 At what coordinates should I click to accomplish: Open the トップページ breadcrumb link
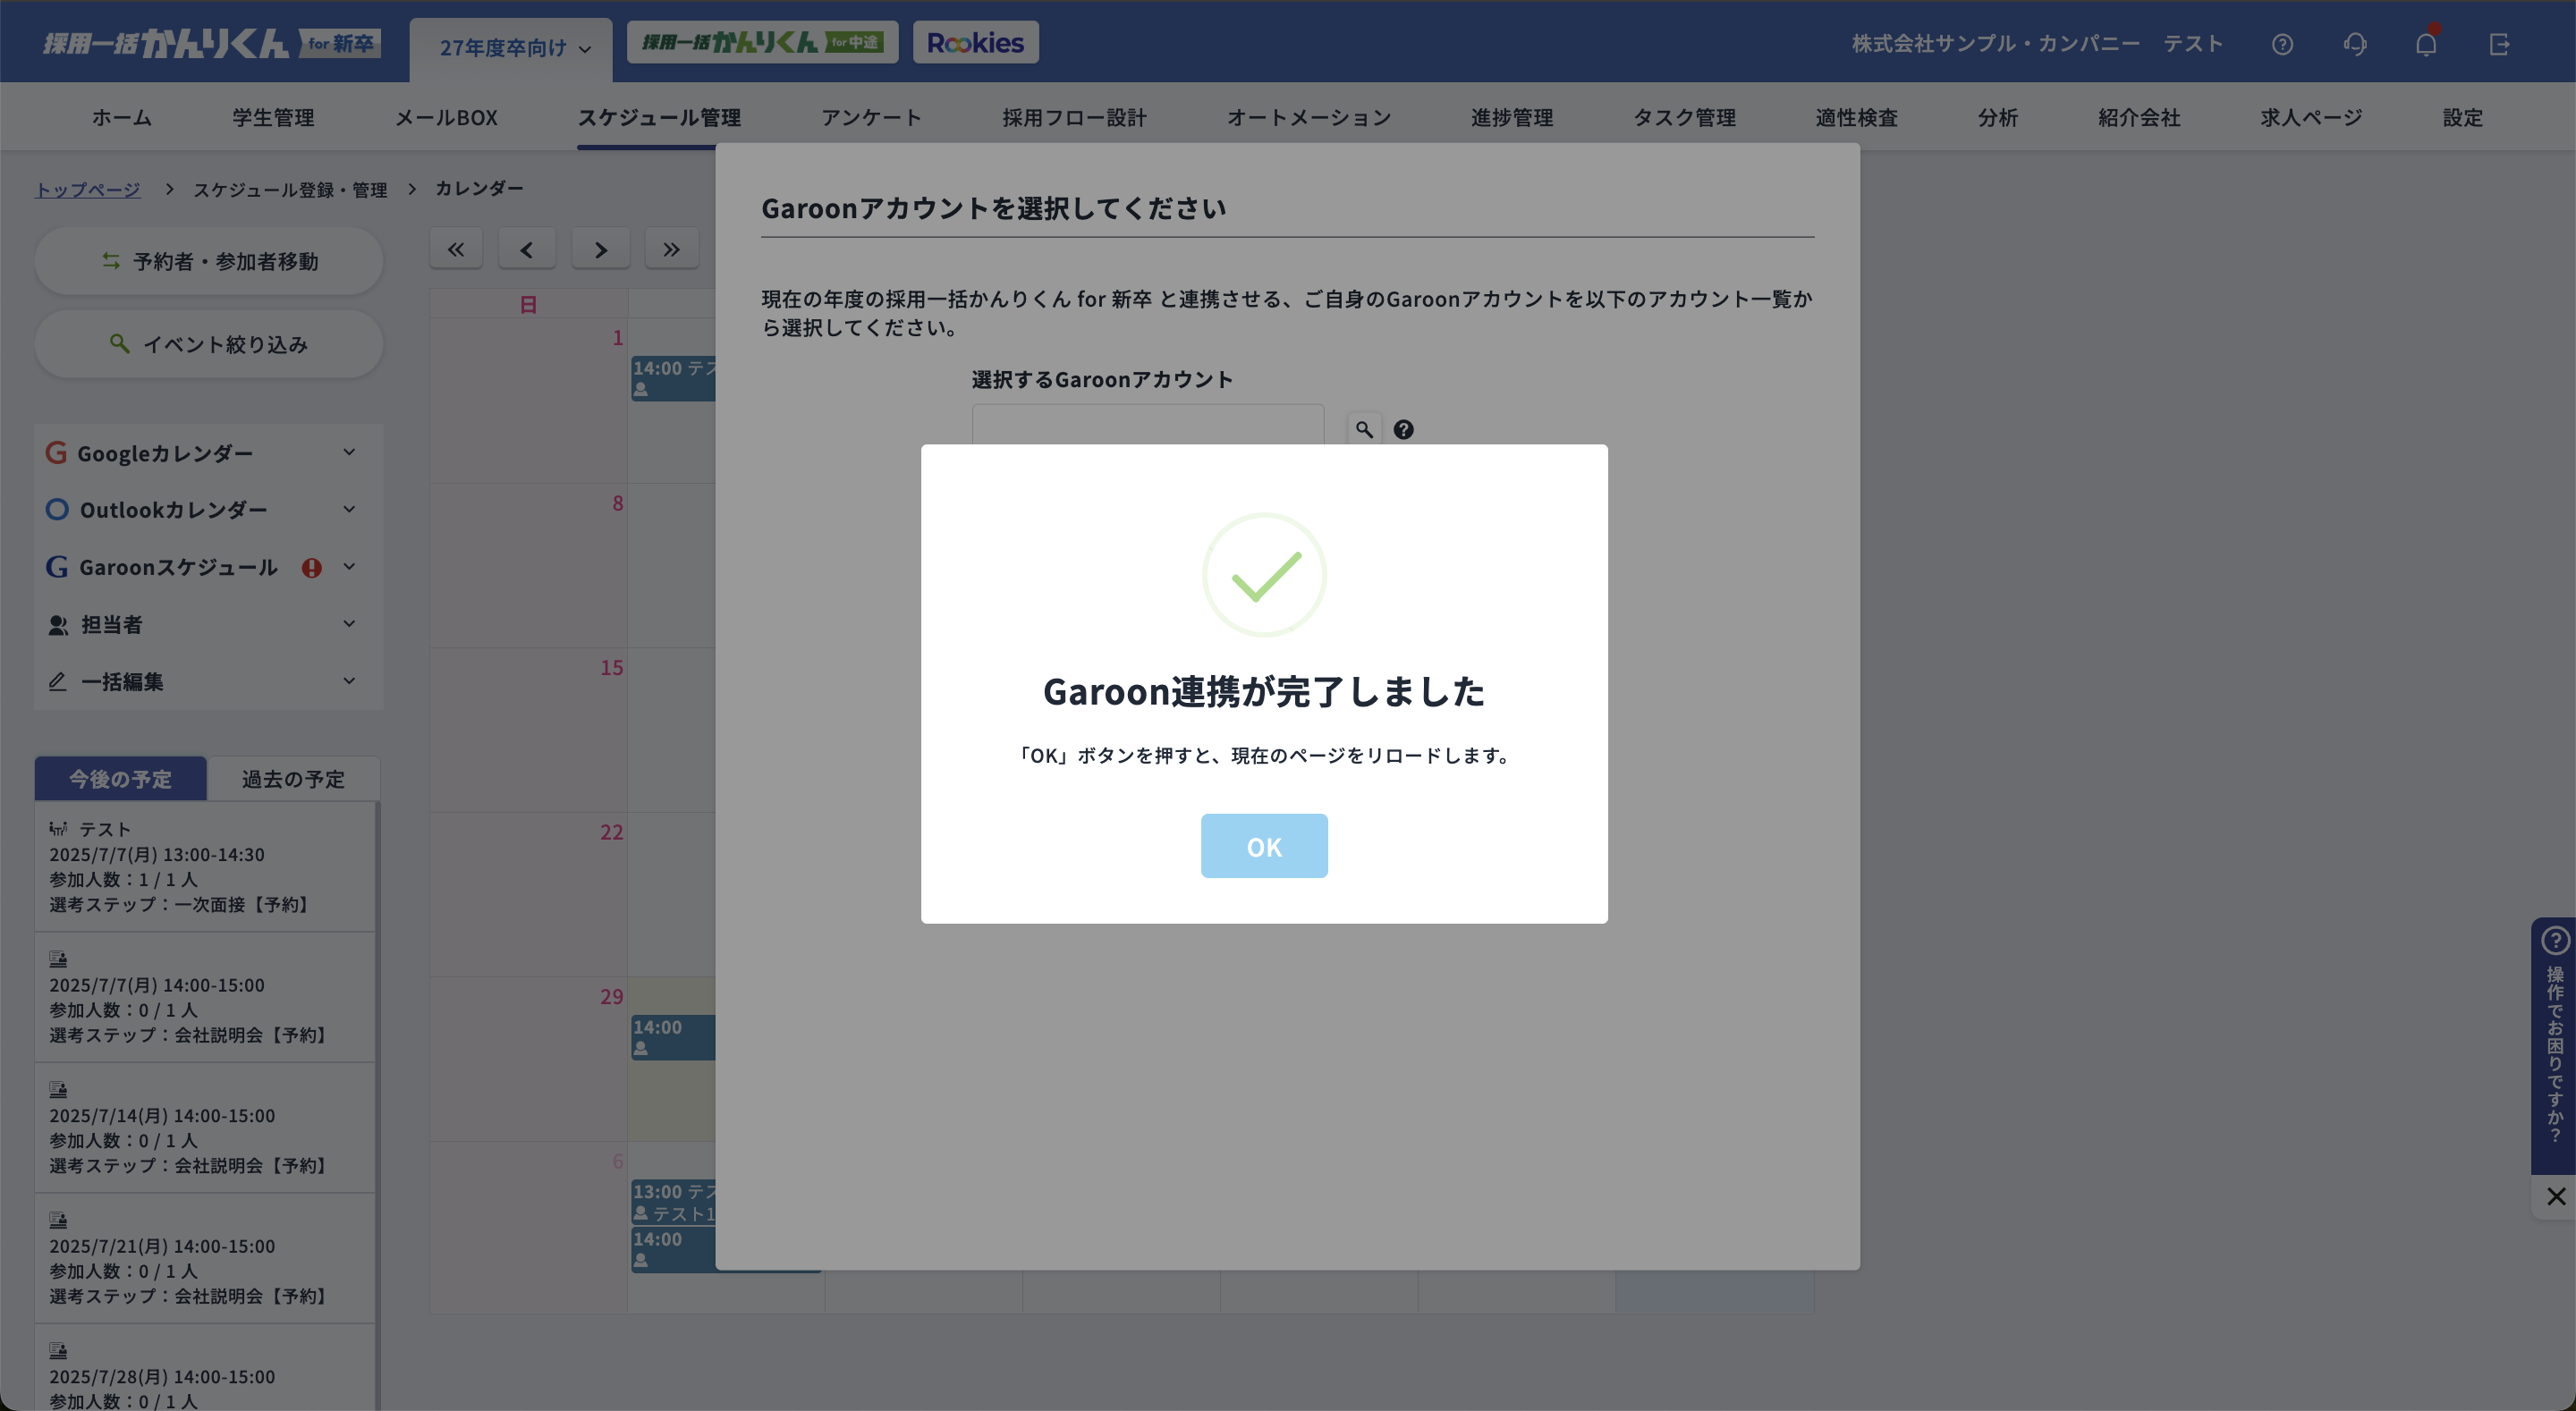tap(87, 188)
